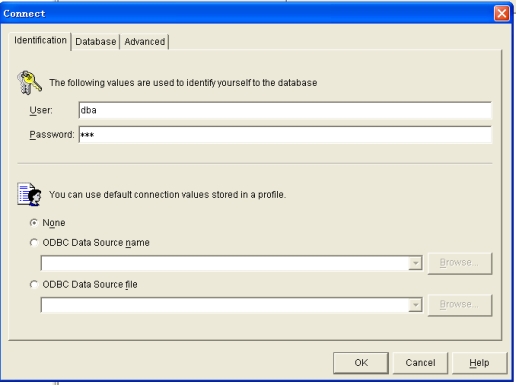Focus the User text field

tap(285, 110)
